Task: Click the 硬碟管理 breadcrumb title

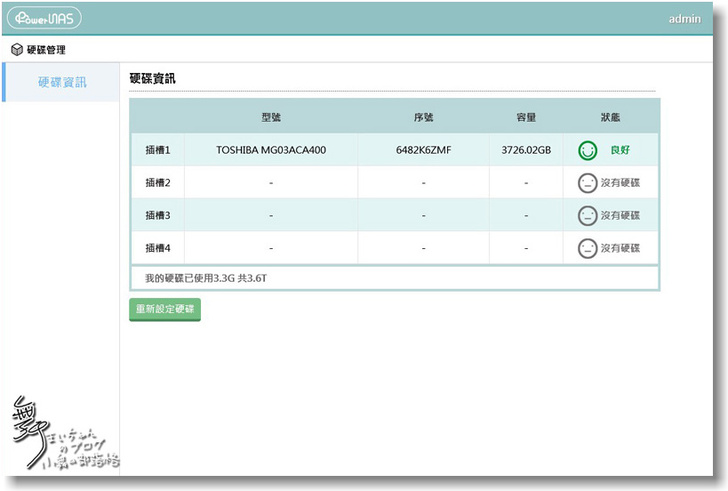Action: (x=46, y=49)
